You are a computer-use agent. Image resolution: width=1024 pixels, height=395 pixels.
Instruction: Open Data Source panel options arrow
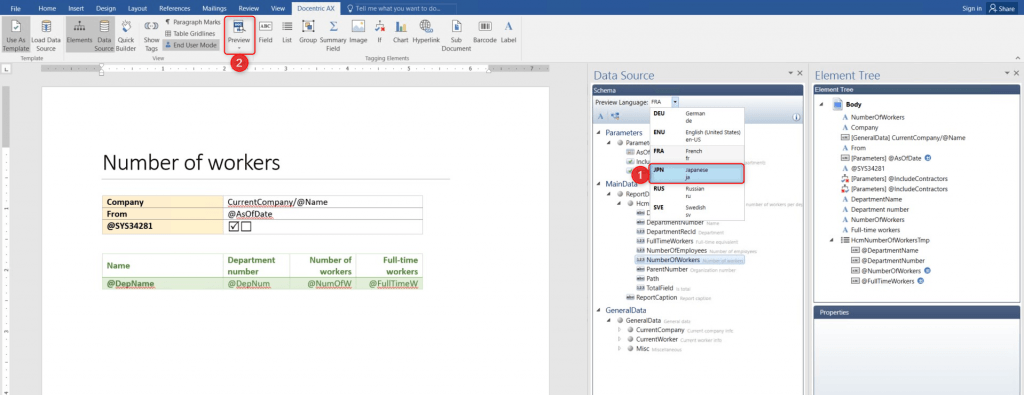(791, 73)
